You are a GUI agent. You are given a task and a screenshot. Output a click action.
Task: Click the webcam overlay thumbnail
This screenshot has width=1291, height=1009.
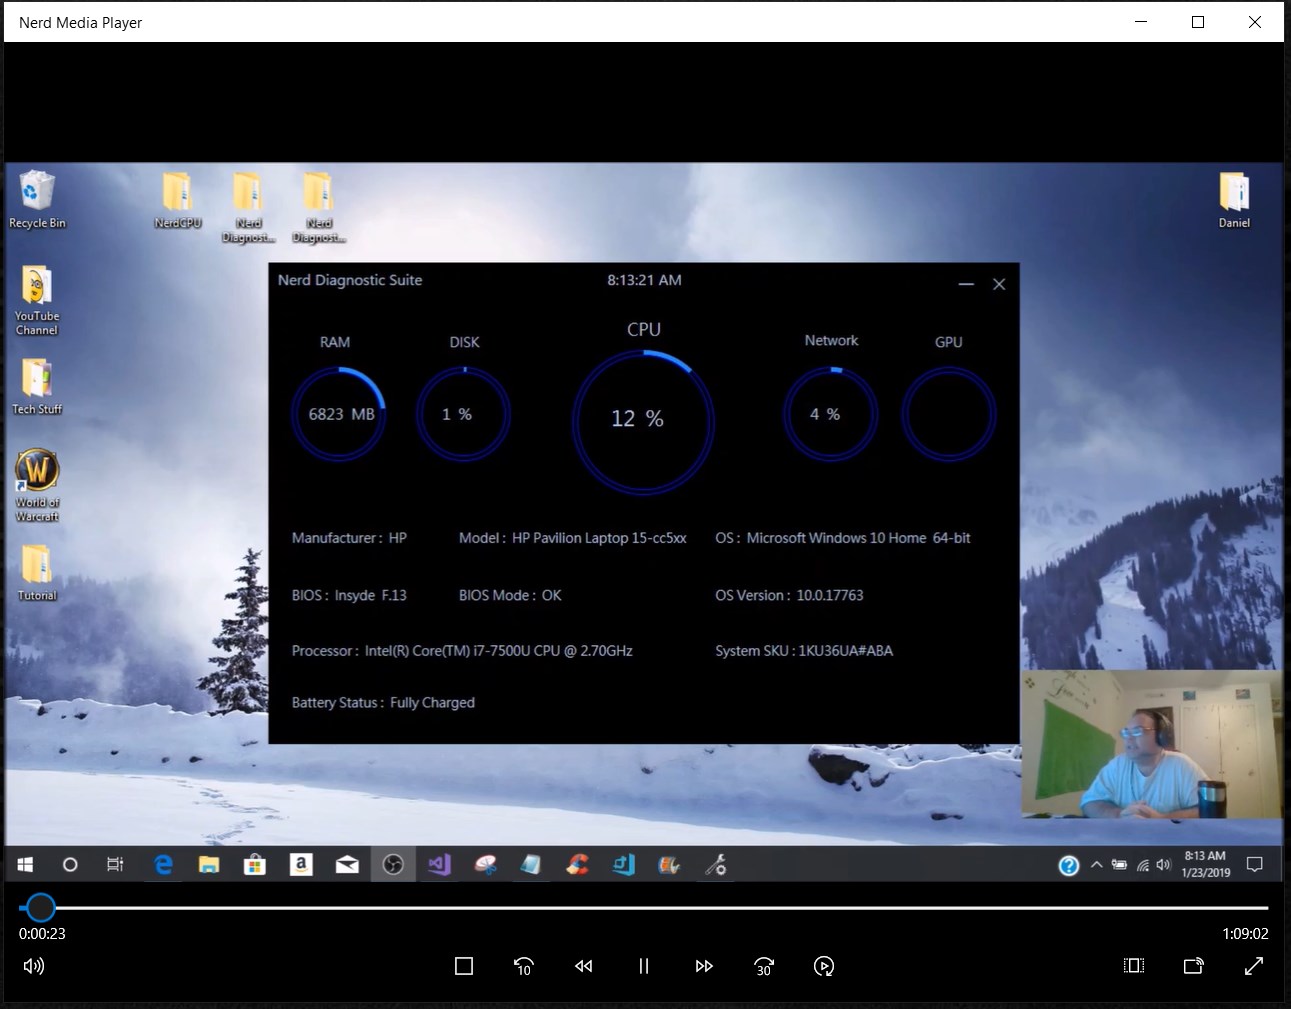click(x=1152, y=743)
